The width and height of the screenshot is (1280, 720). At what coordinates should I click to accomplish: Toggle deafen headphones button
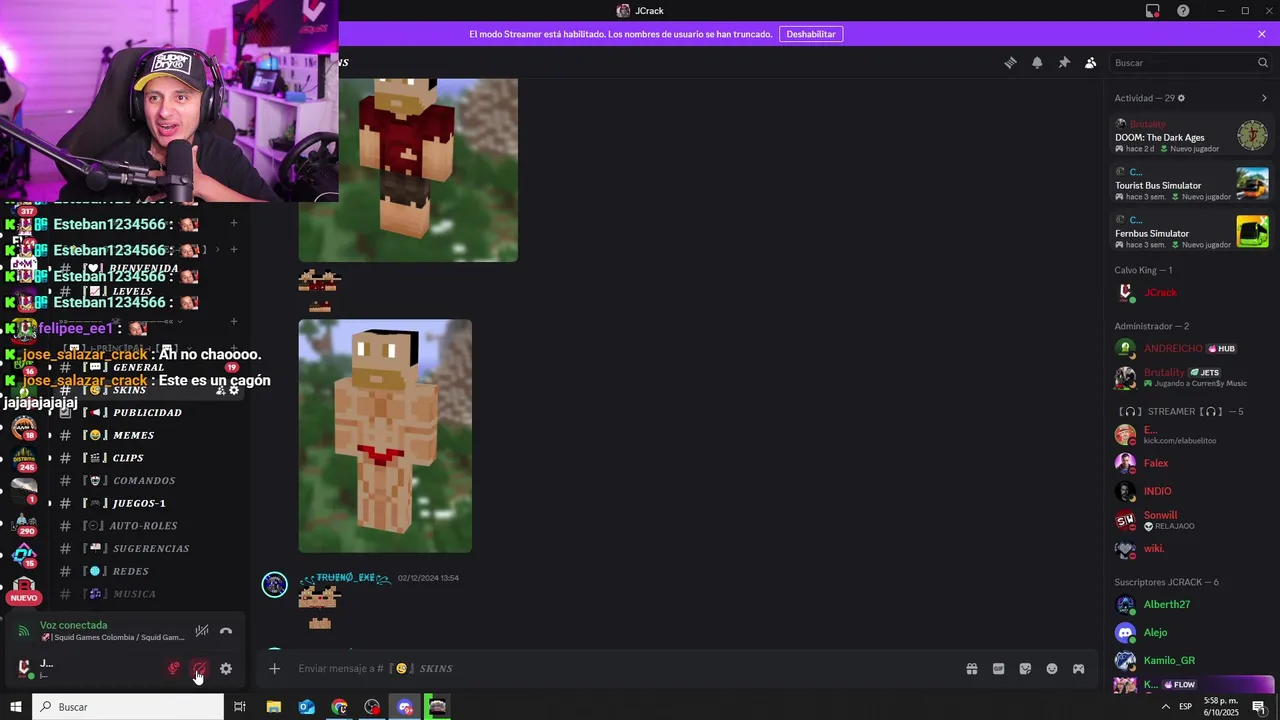click(x=200, y=669)
